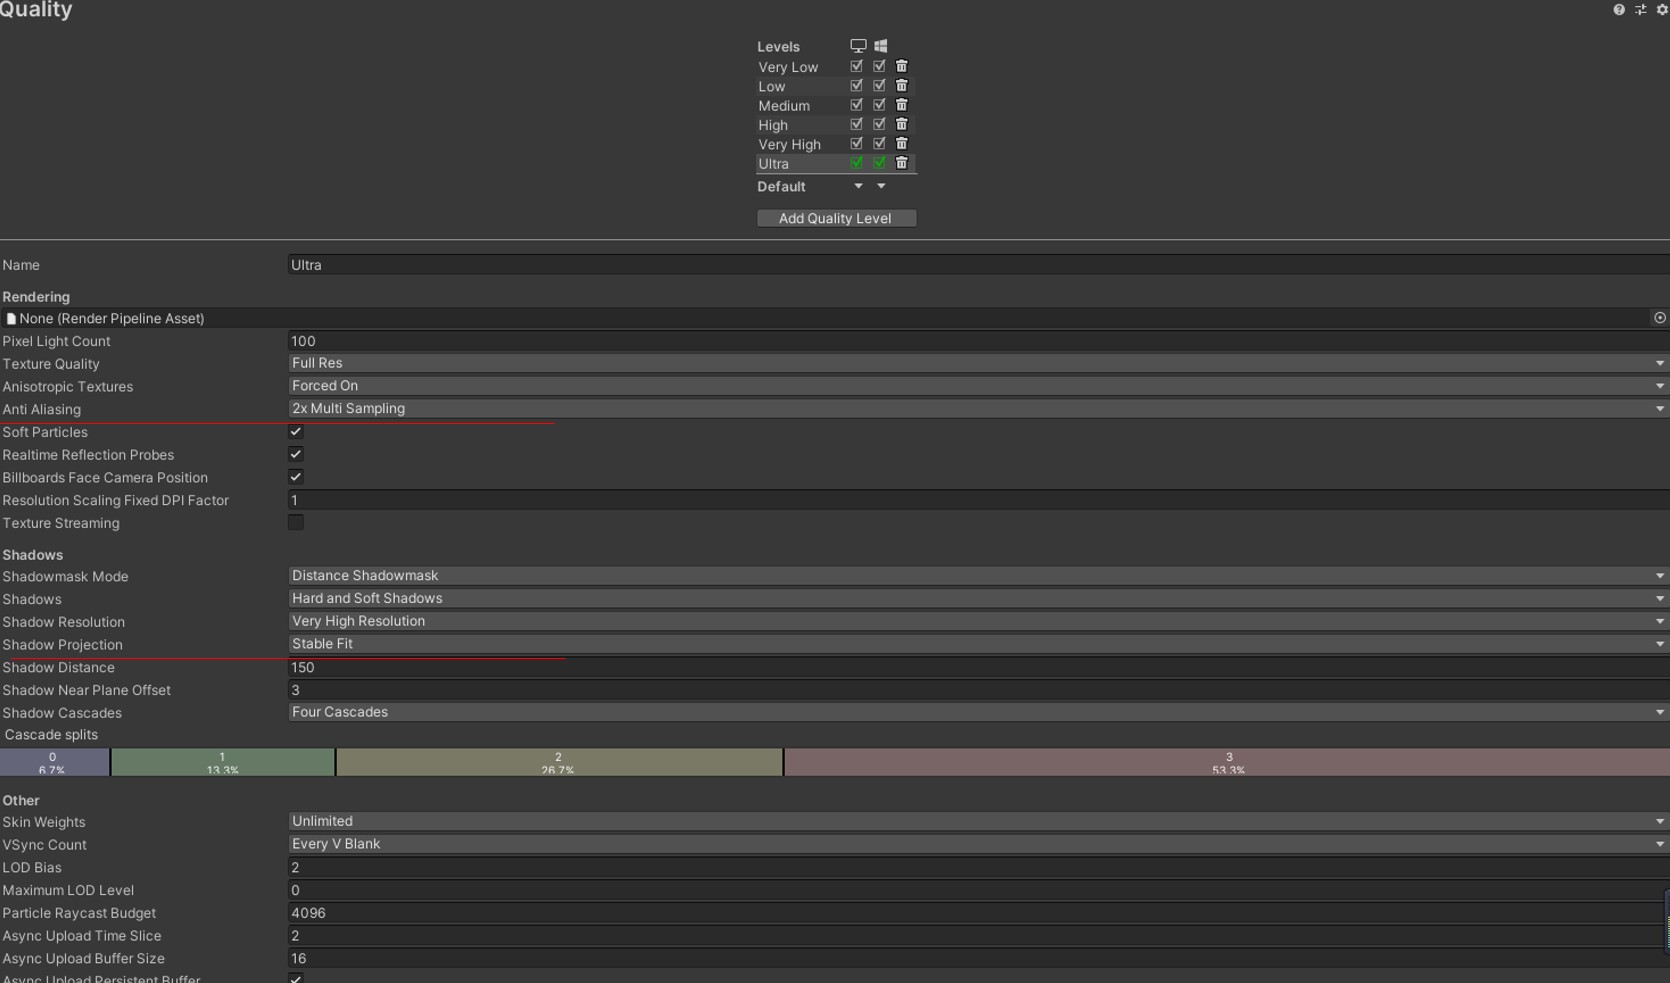Image resolution: width=1670 pixels, height=983 pixels.
Task: Click cascade split 2 segment
Action: (559, 762)
